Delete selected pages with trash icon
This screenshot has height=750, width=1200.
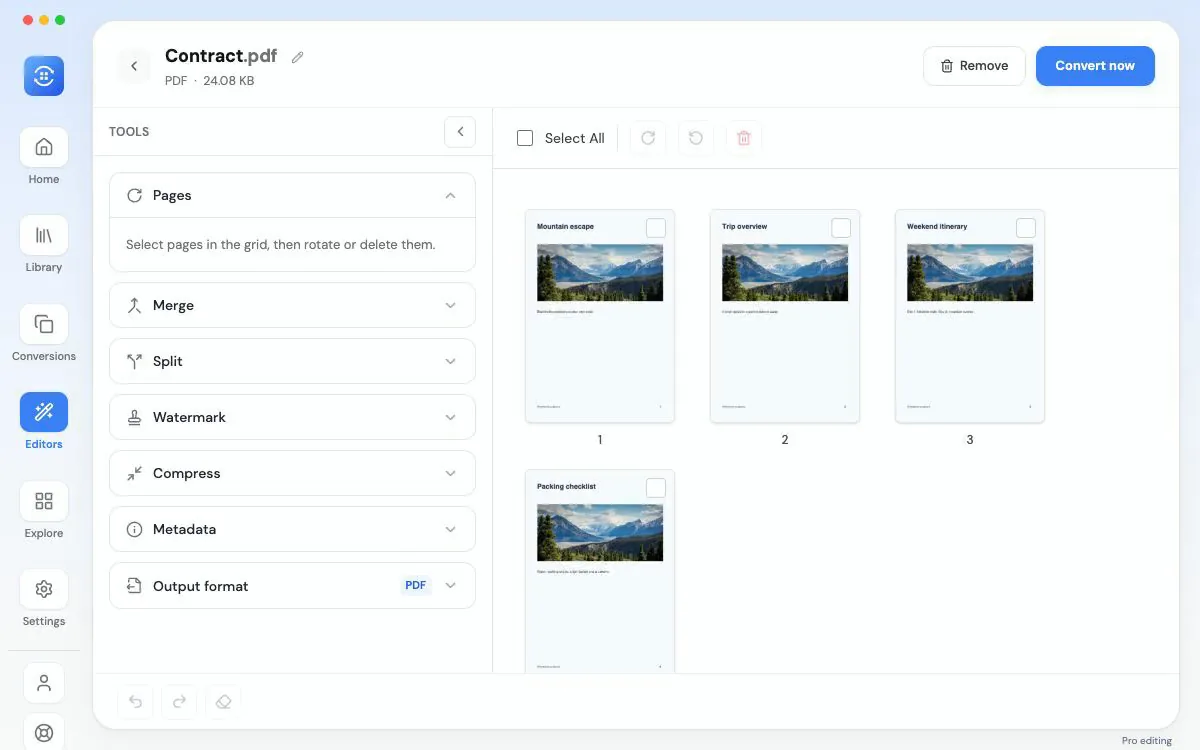pyautogui.click(x=744, y=138)
